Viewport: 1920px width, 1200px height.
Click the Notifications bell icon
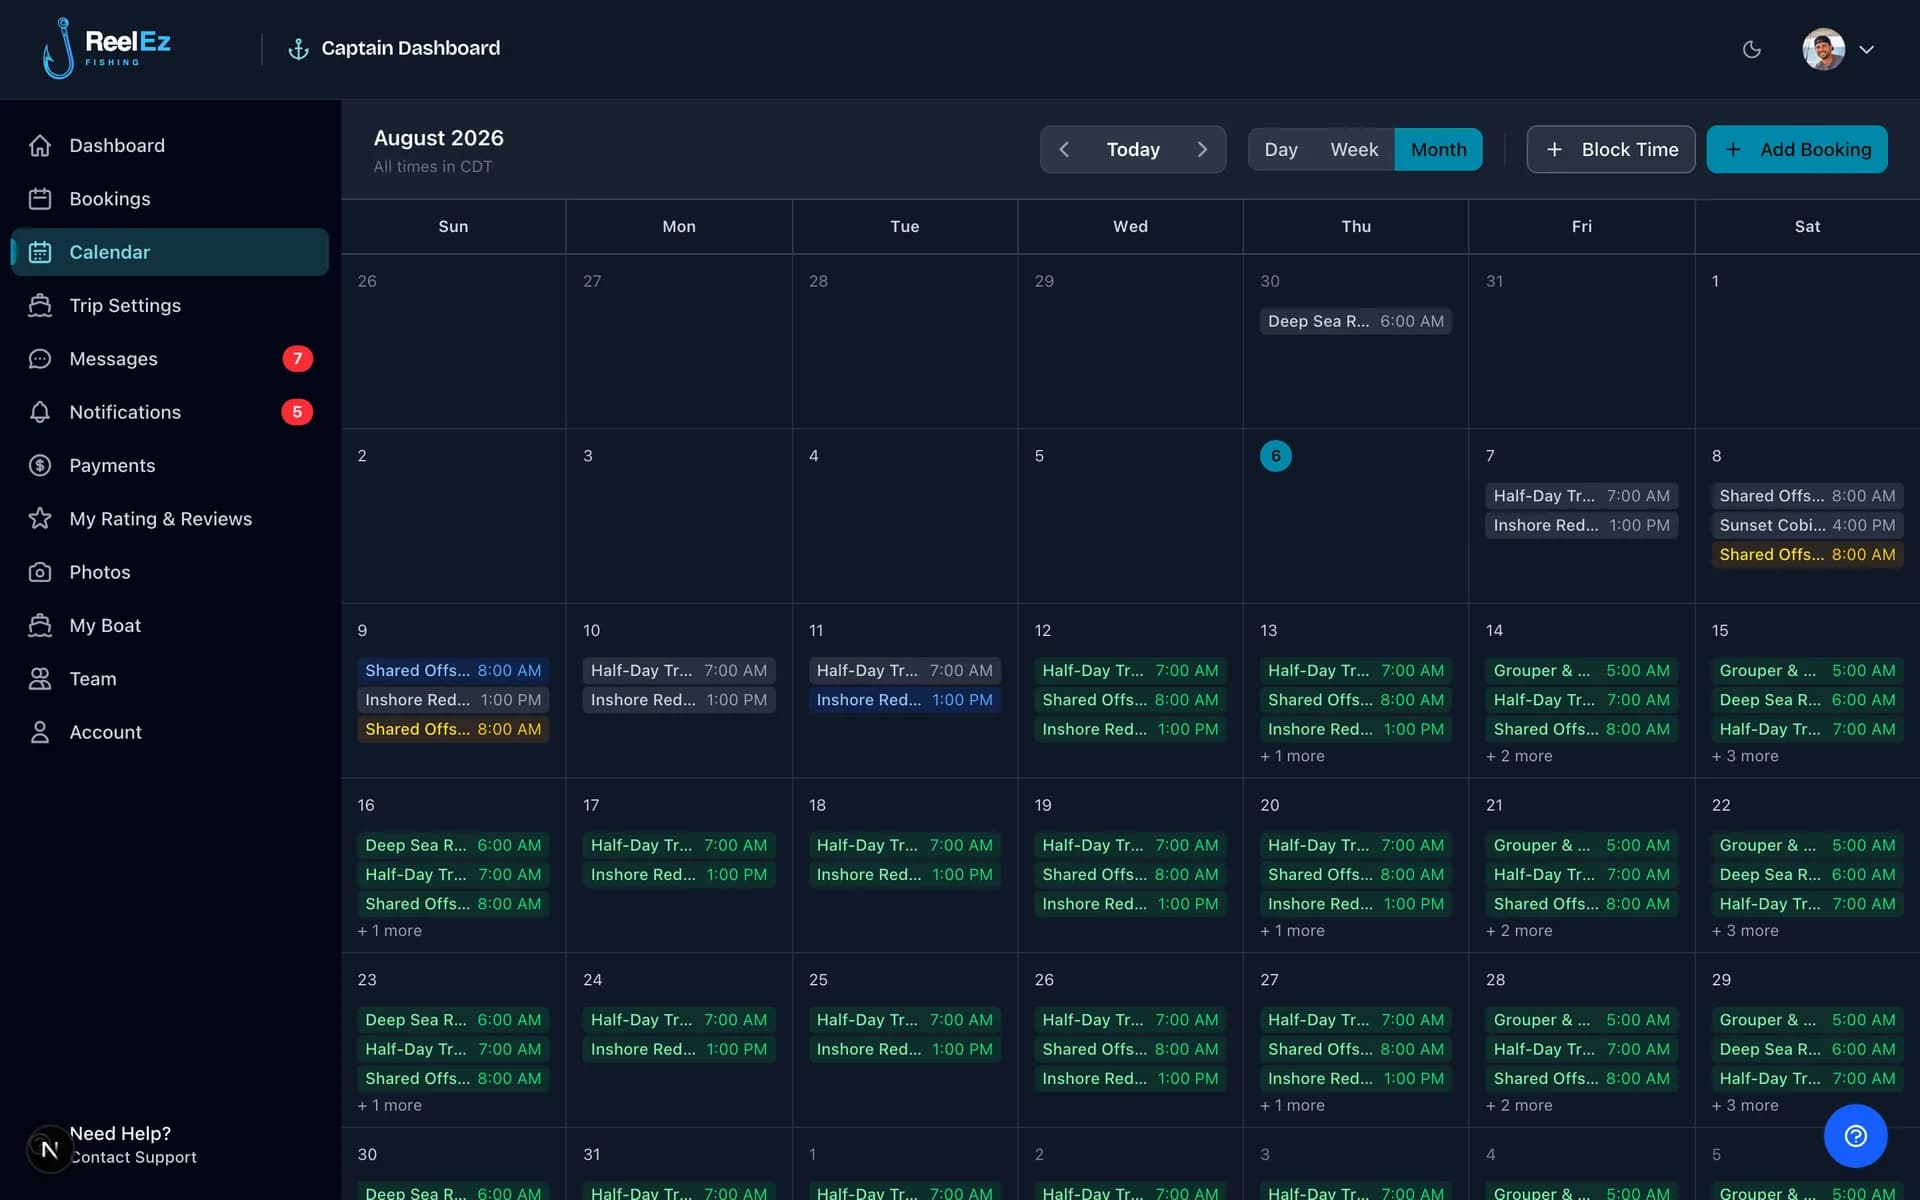pyautogui.click(x=40, y=412)
